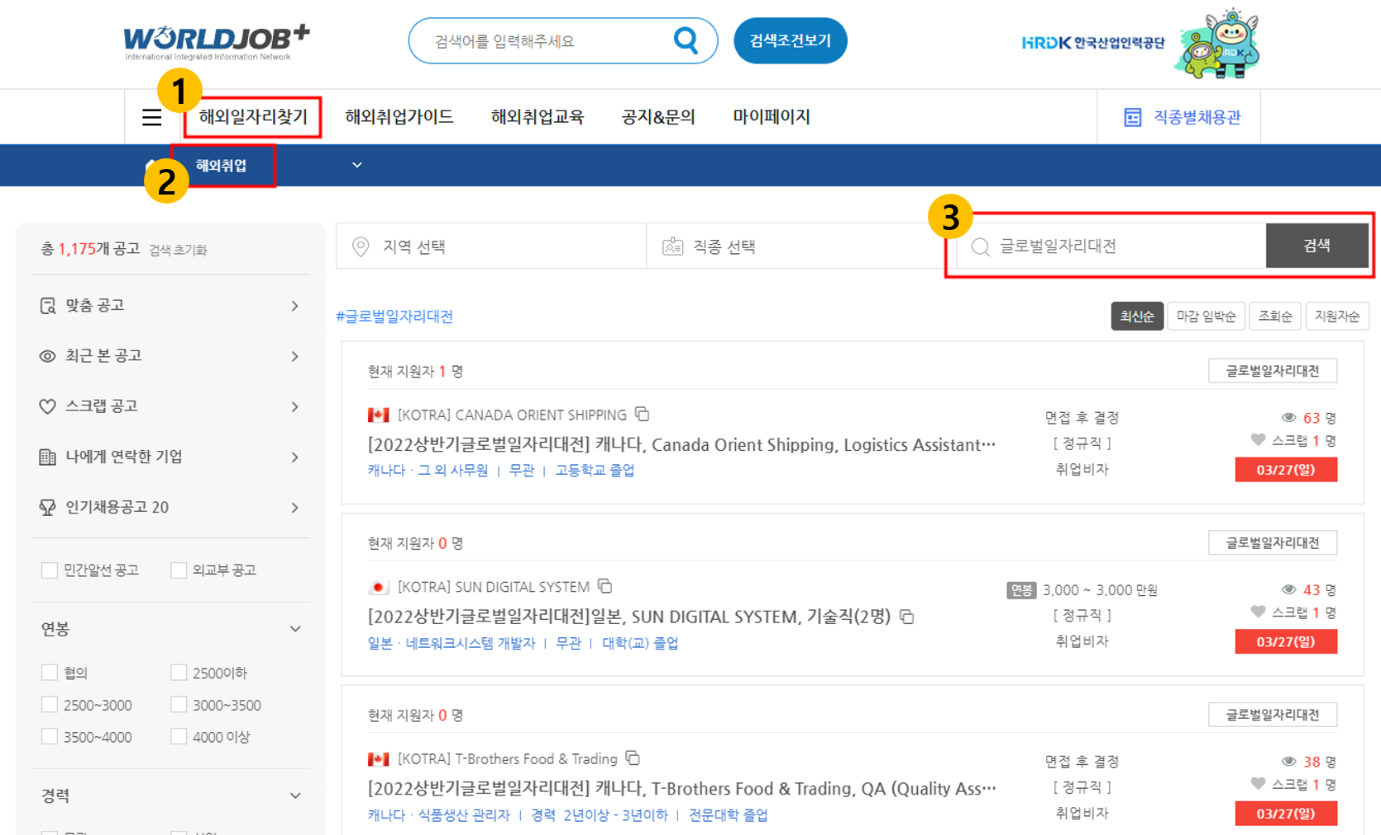Click the magnifier icon in the 글로벌일자리대전 keyword field
This screenshot has width=1381, height=835.
pos(980,246)
